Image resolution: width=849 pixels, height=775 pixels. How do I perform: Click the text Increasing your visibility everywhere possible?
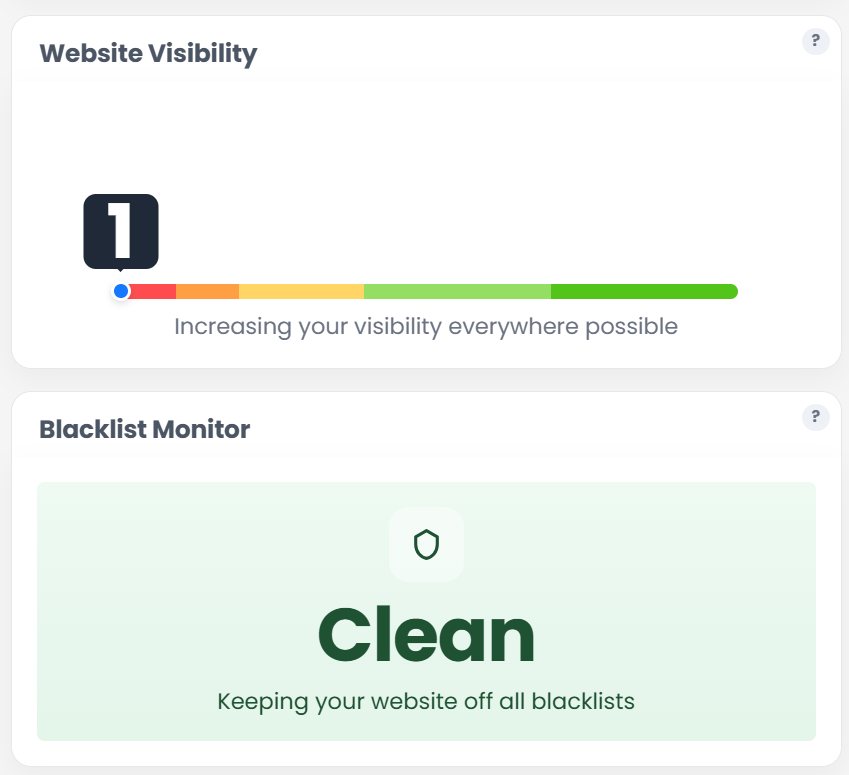(427, 326)
